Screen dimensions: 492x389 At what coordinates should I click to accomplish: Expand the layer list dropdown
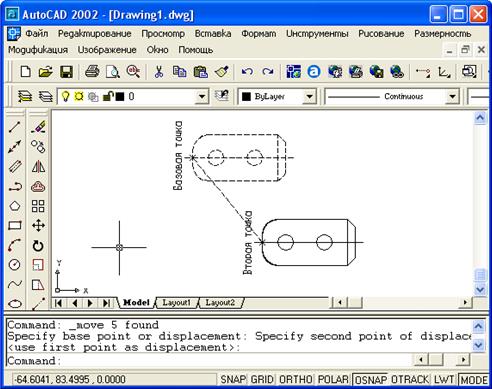point(202,97)
